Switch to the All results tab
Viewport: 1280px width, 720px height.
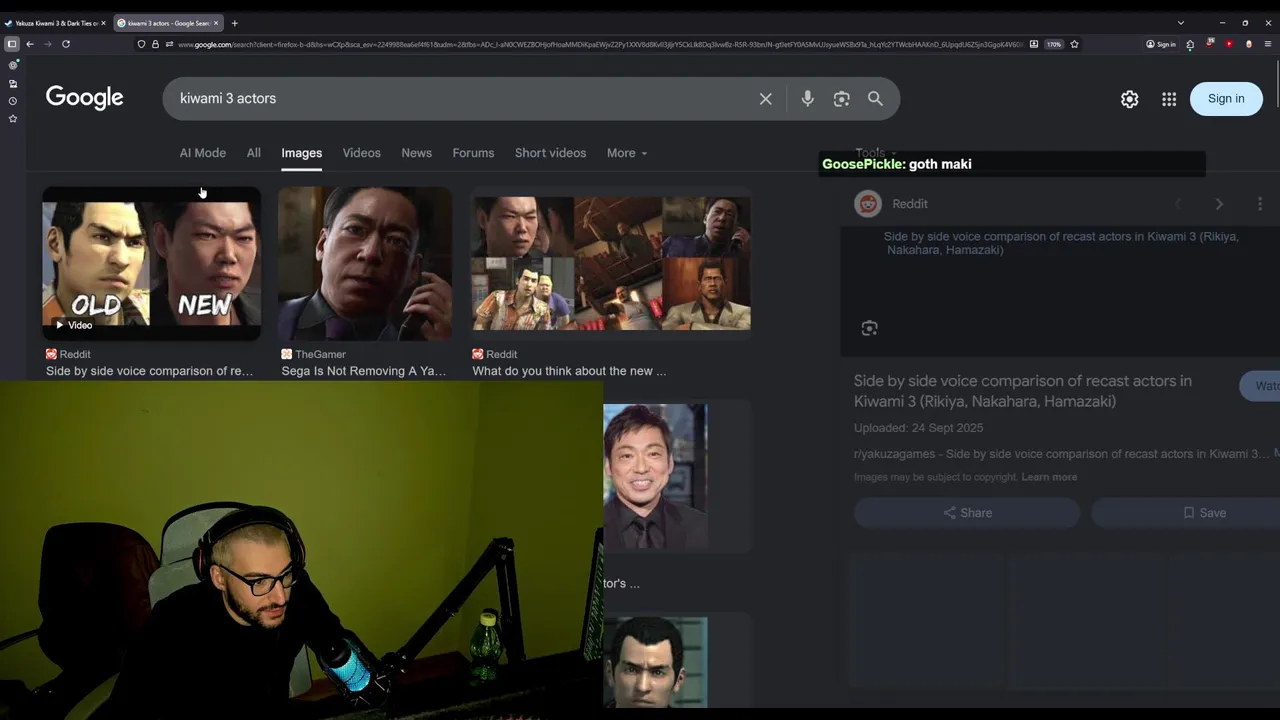[x=254, y=153]
